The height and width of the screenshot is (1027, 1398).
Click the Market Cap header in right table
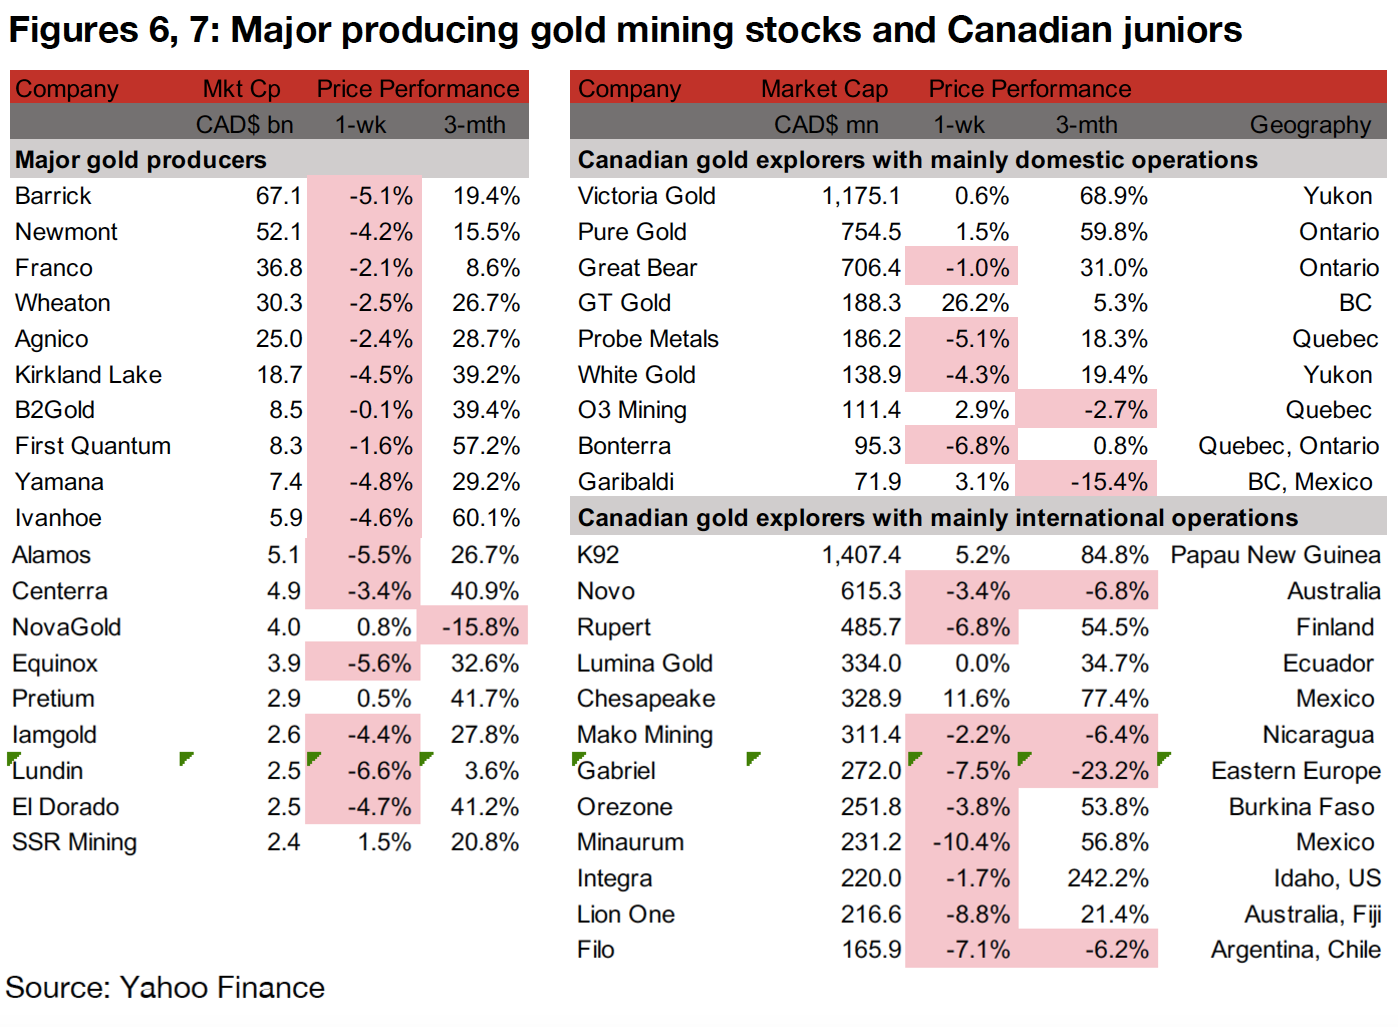pos(824,89)
